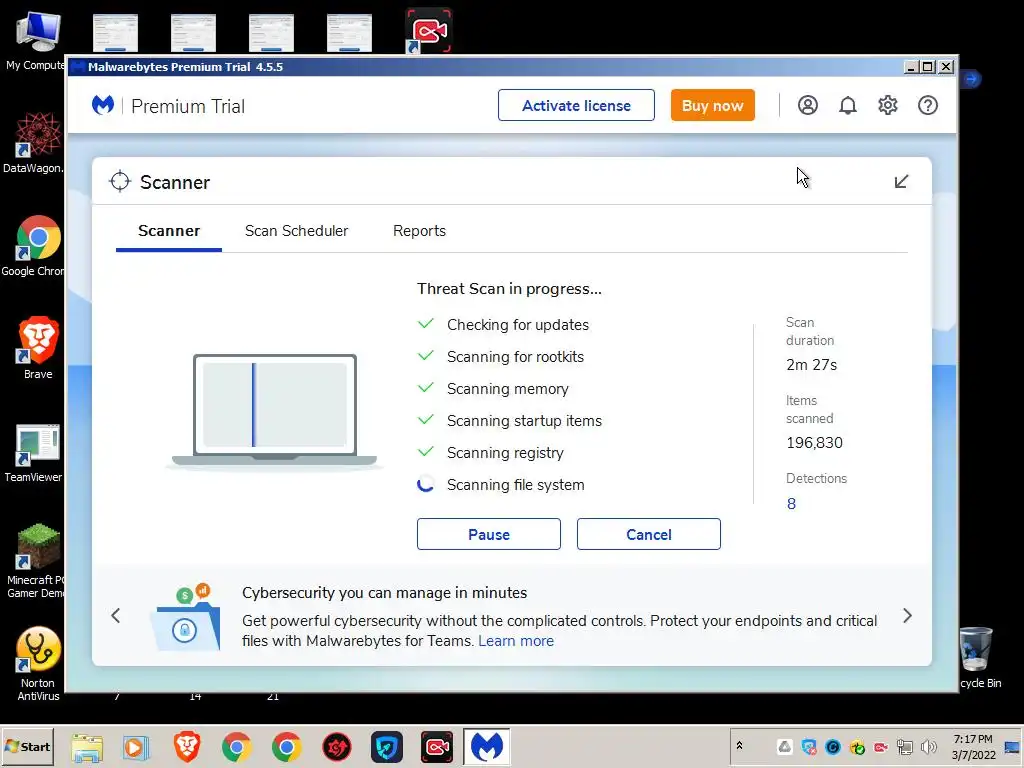Click the Checking for updates step

(x=518, y=325)
